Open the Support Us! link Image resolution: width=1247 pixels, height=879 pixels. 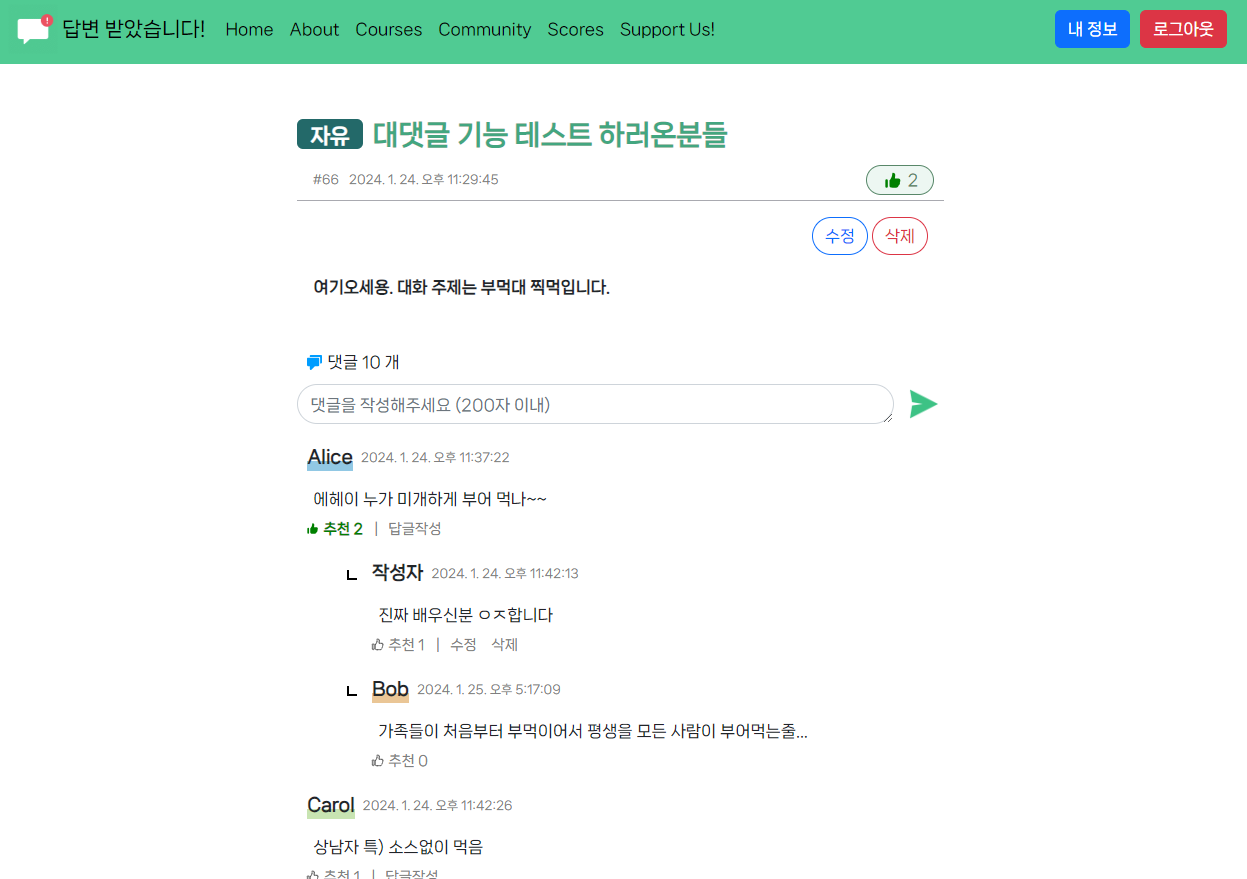pyautogui.click(x=667, y=30)
